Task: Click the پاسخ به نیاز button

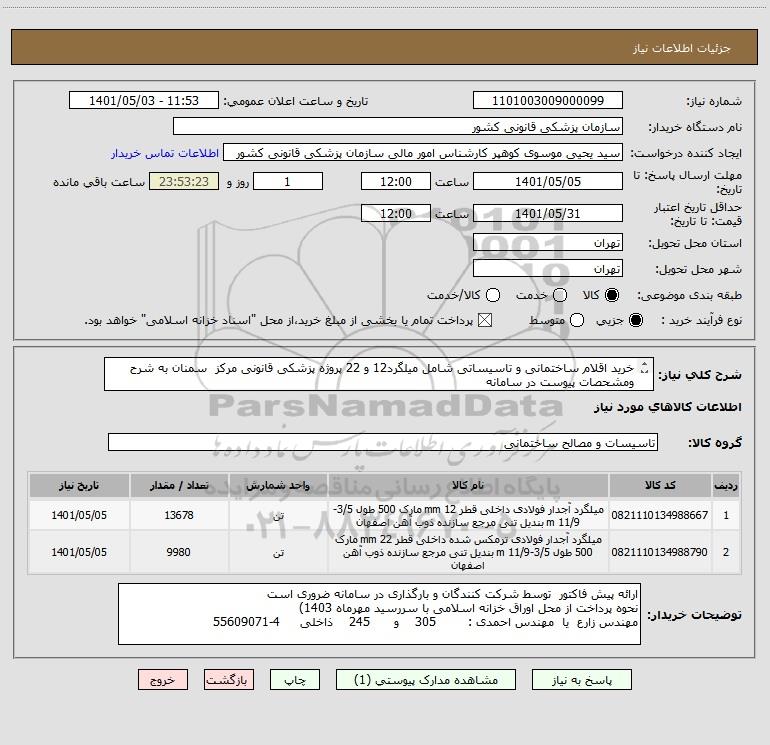Action: coord(581,680)
